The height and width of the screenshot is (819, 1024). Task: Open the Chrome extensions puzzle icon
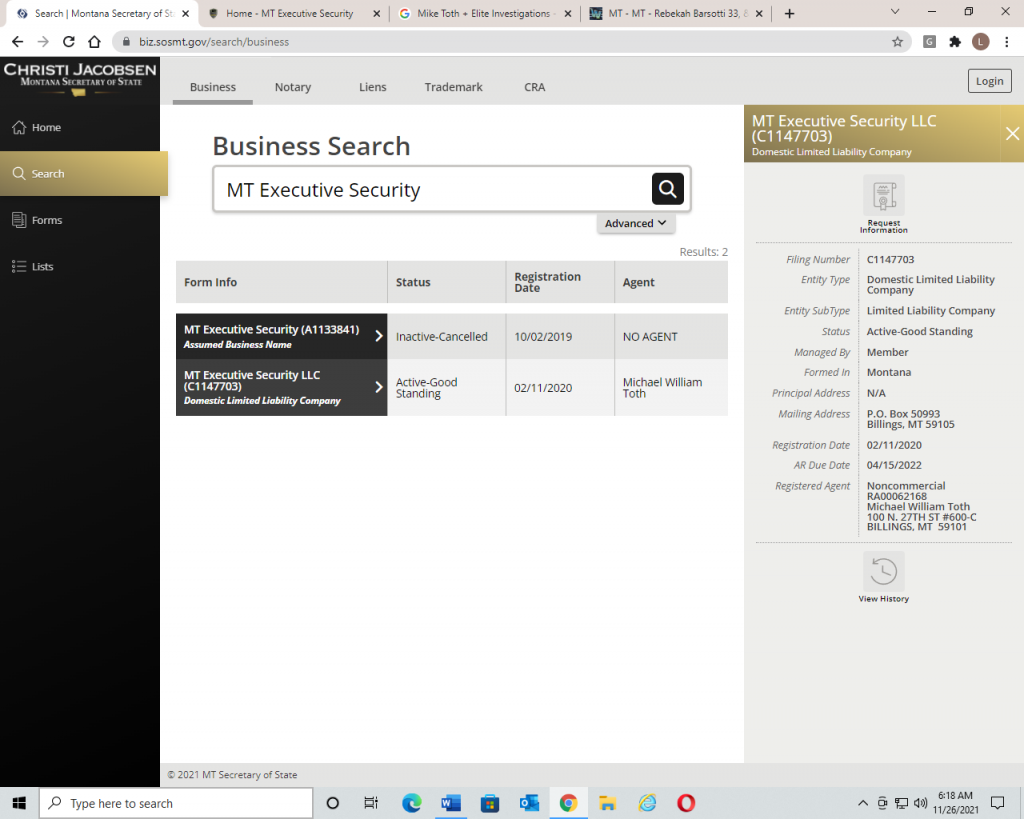point(955,42)
